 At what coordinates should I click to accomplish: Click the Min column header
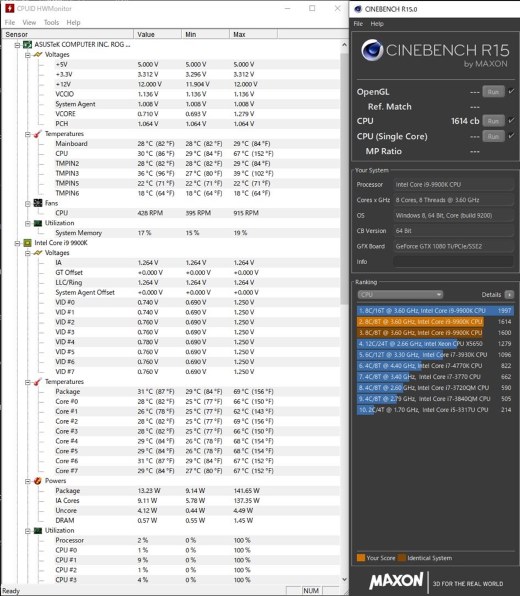click(x=206, y=34)
